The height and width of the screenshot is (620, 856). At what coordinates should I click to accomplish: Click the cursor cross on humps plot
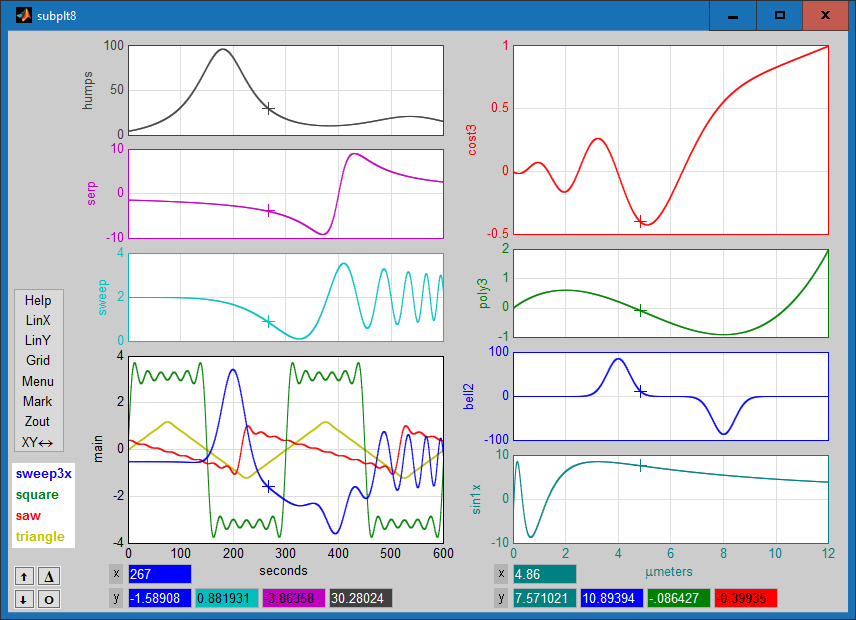[x=268, y=109]
